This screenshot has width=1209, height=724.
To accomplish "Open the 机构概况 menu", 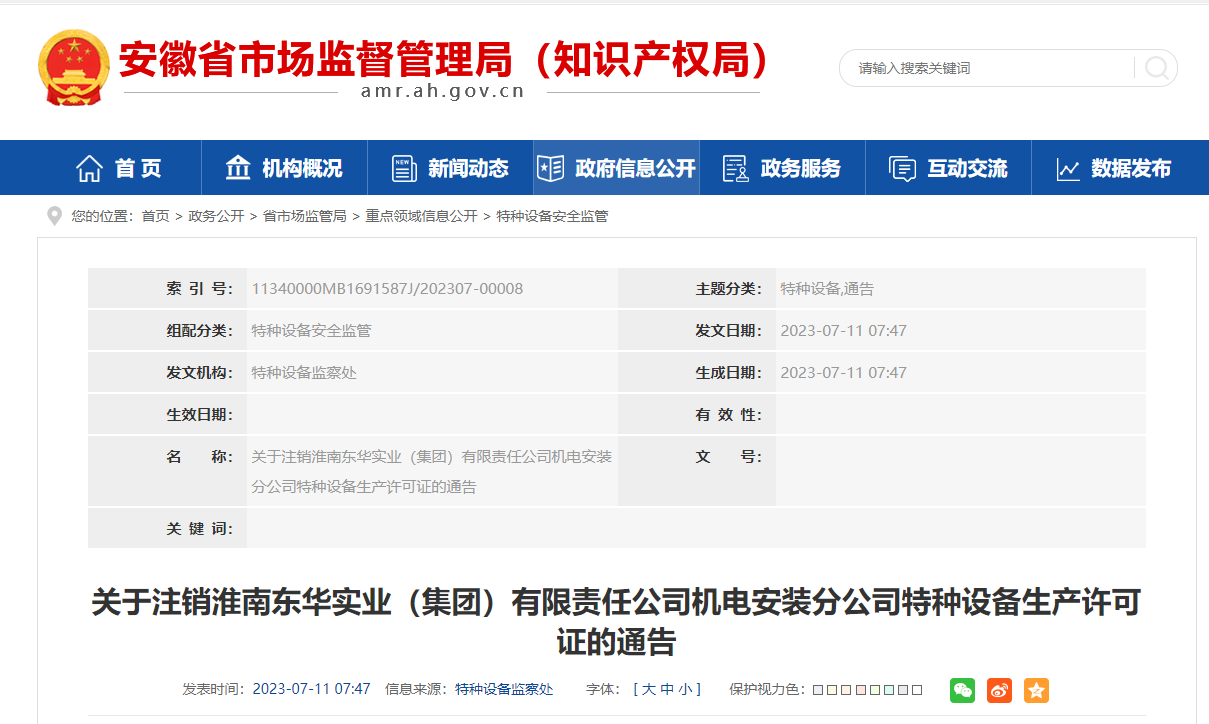I will click(x=284, y=168).
